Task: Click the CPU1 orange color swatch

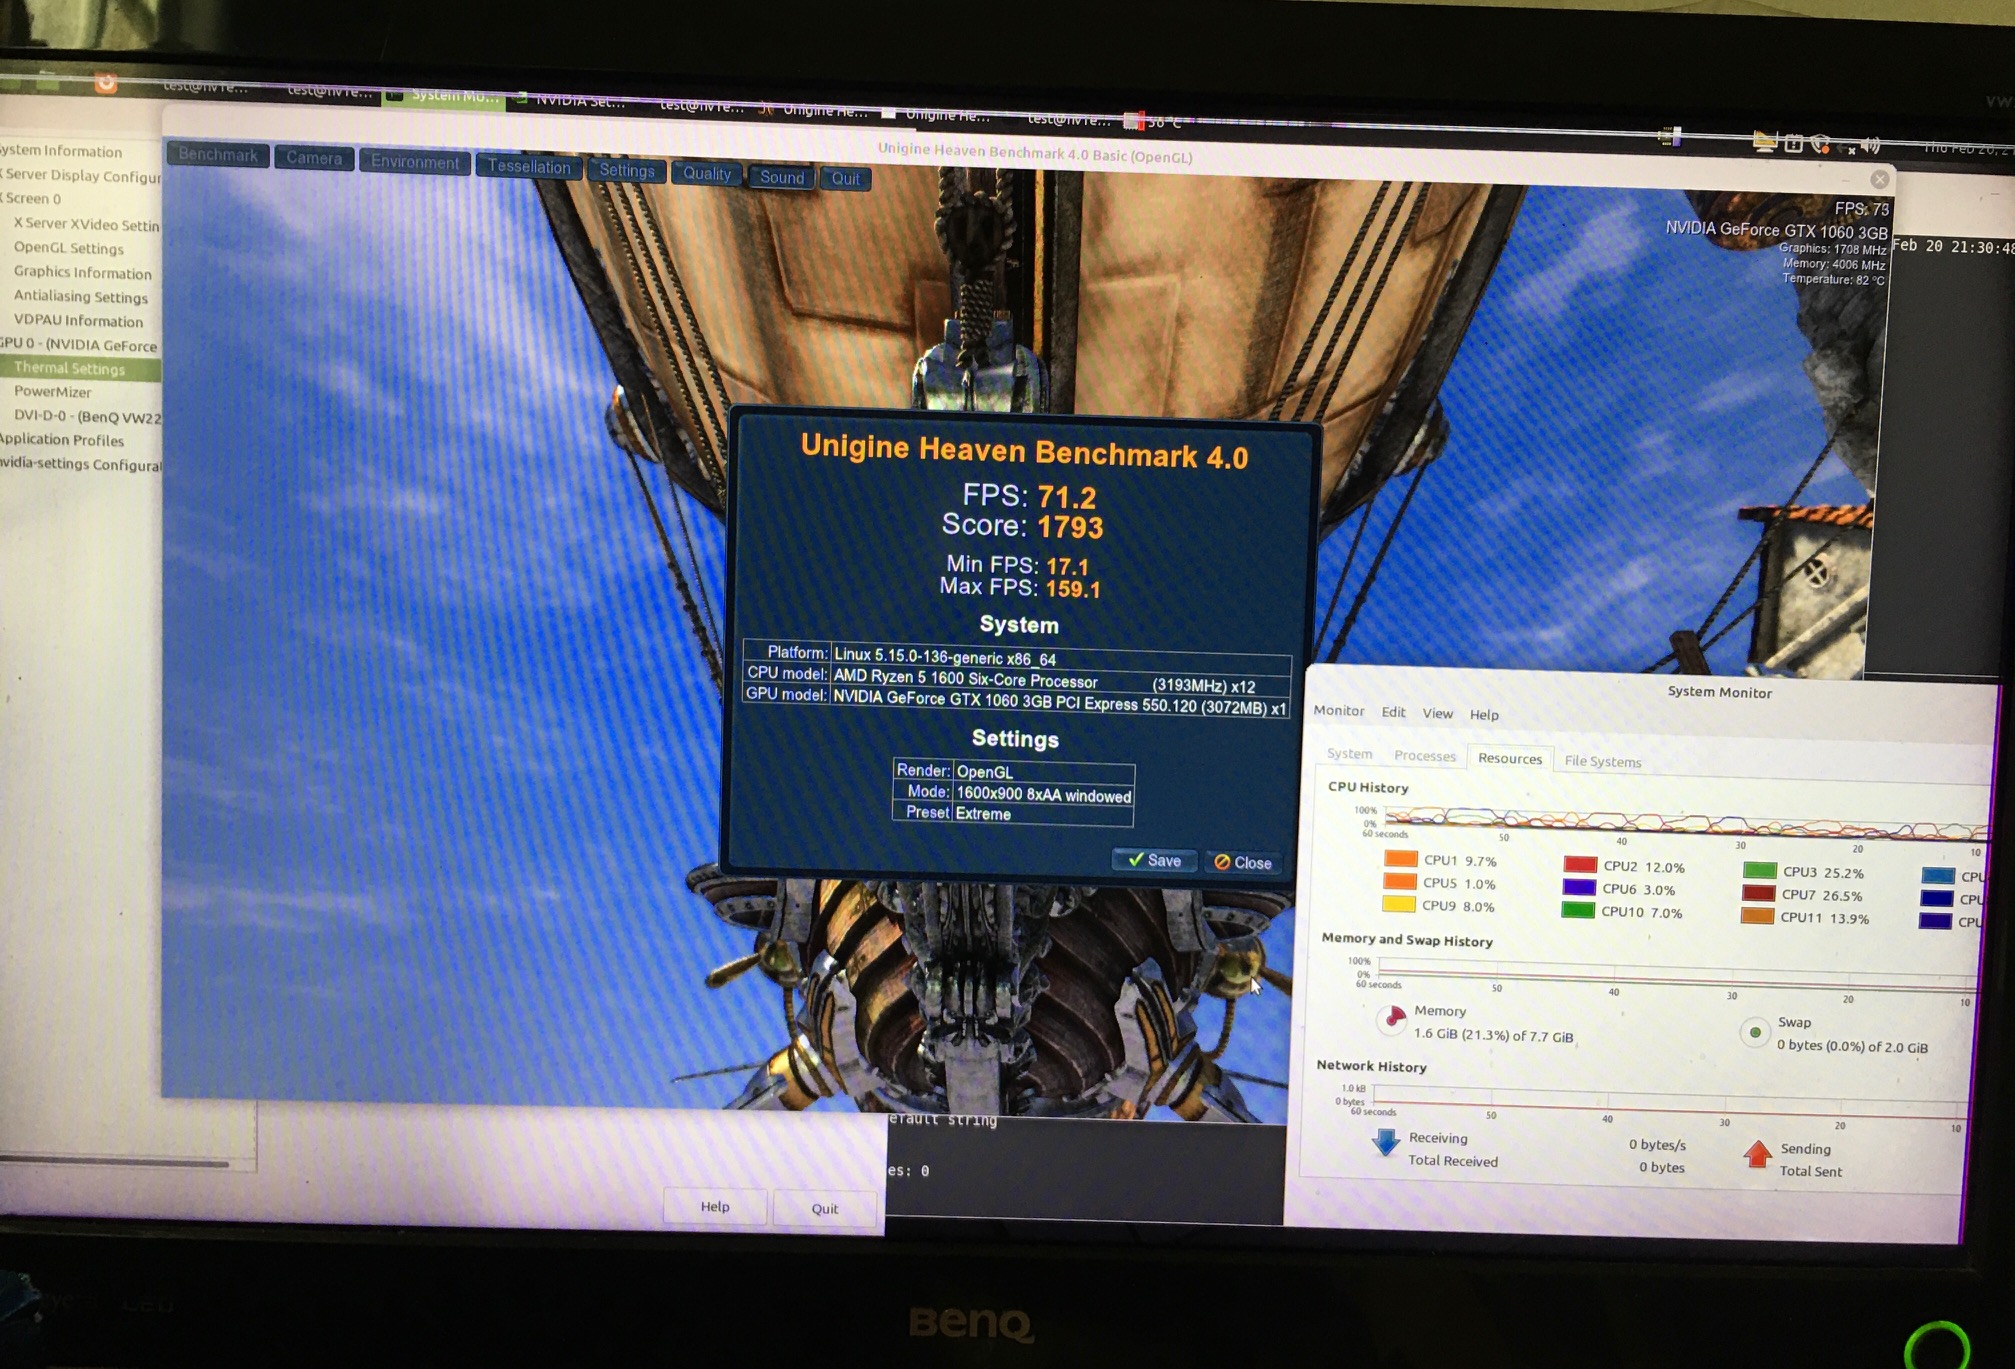Action: click(x=1401, y=859)
